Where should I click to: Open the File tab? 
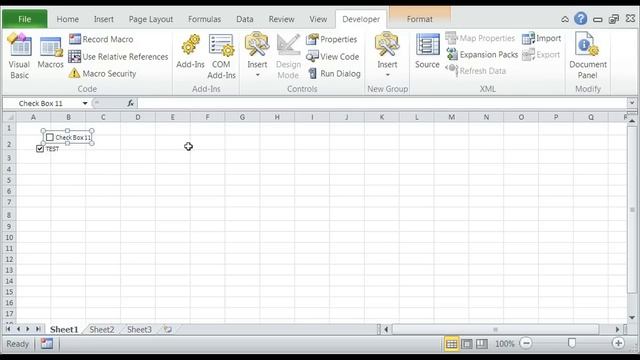24,19
